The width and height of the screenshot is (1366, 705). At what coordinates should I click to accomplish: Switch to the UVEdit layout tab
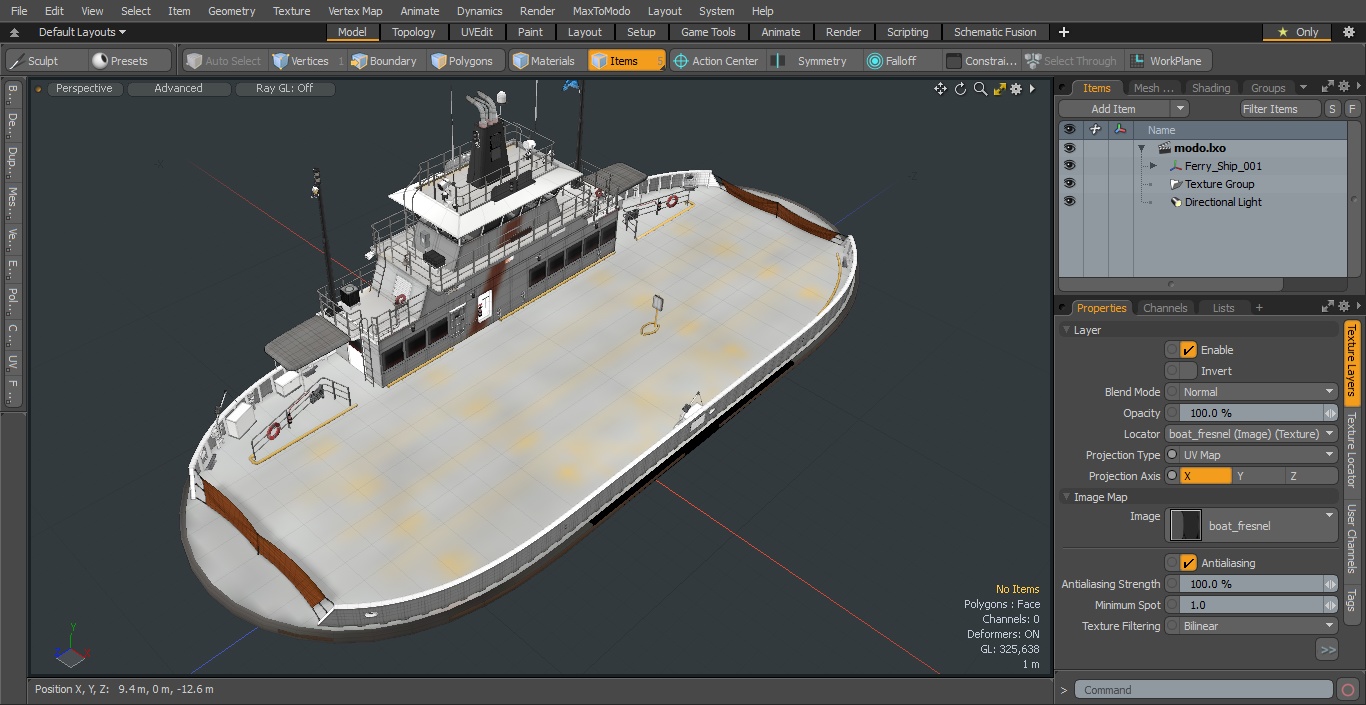click(477, 32)
